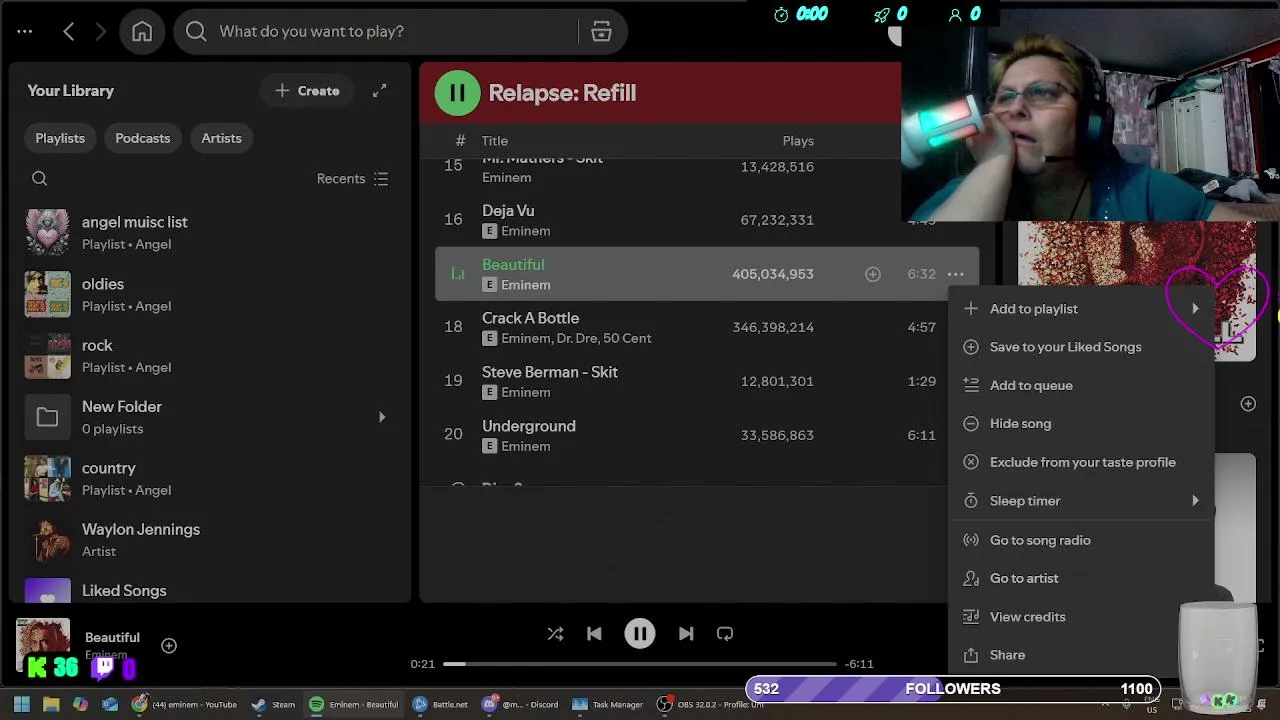
Task: Click the Create button
Action: click(x=307, y=91)
